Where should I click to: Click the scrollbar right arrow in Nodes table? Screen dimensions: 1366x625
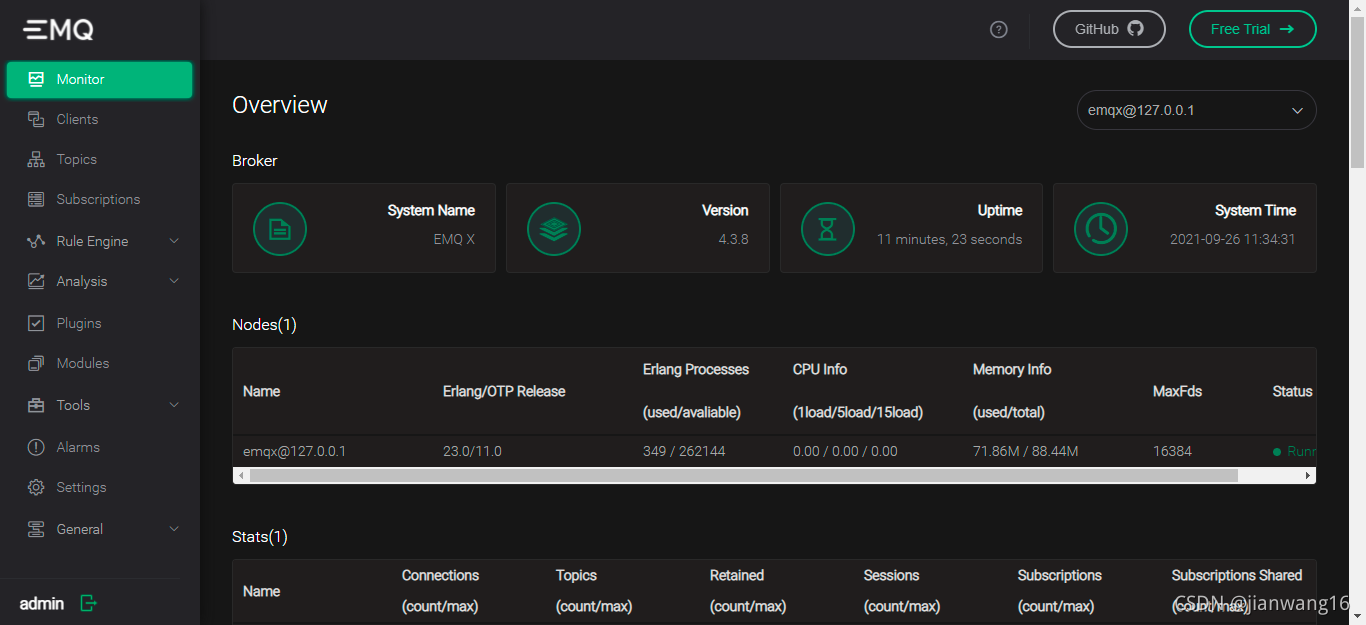1308,476
